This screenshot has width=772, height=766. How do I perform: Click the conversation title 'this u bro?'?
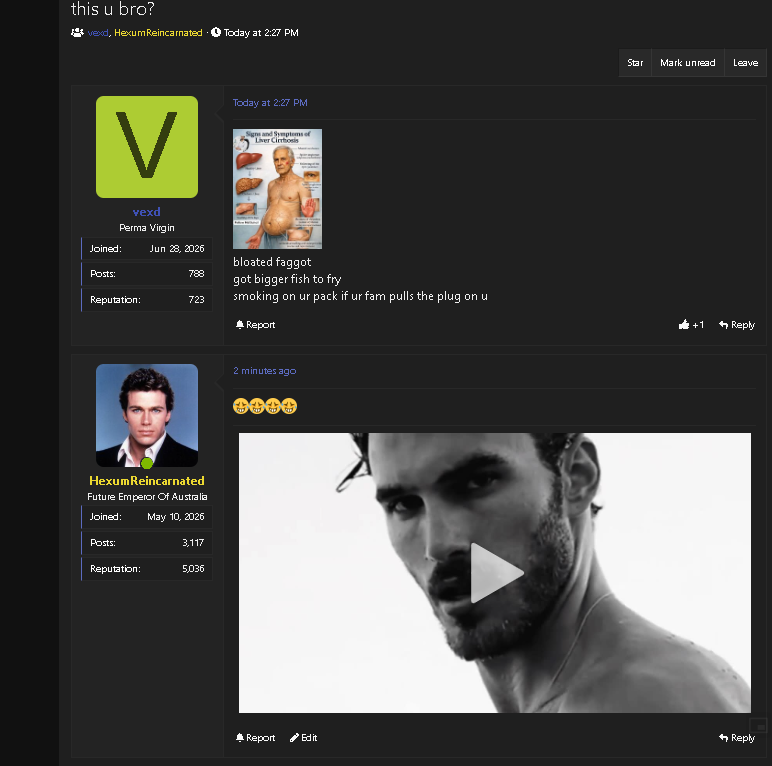pyautogui.click(x=113, y=9)
